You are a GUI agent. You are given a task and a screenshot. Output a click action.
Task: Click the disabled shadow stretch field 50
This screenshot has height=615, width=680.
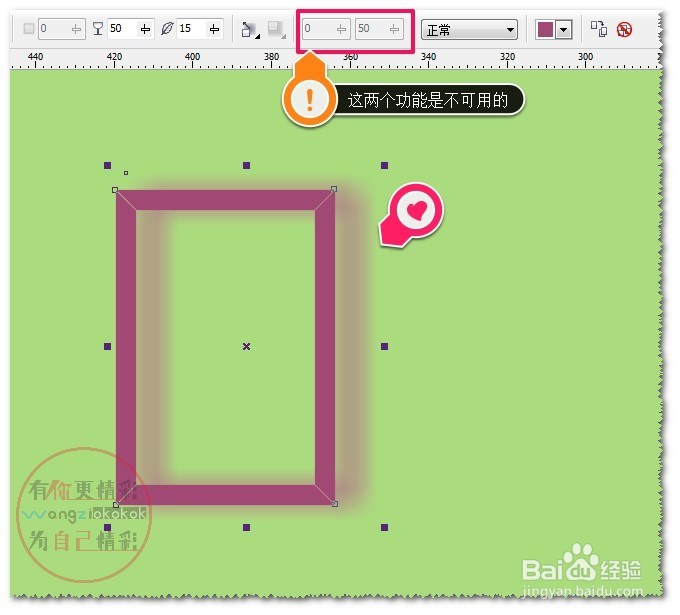coord(379,29)
